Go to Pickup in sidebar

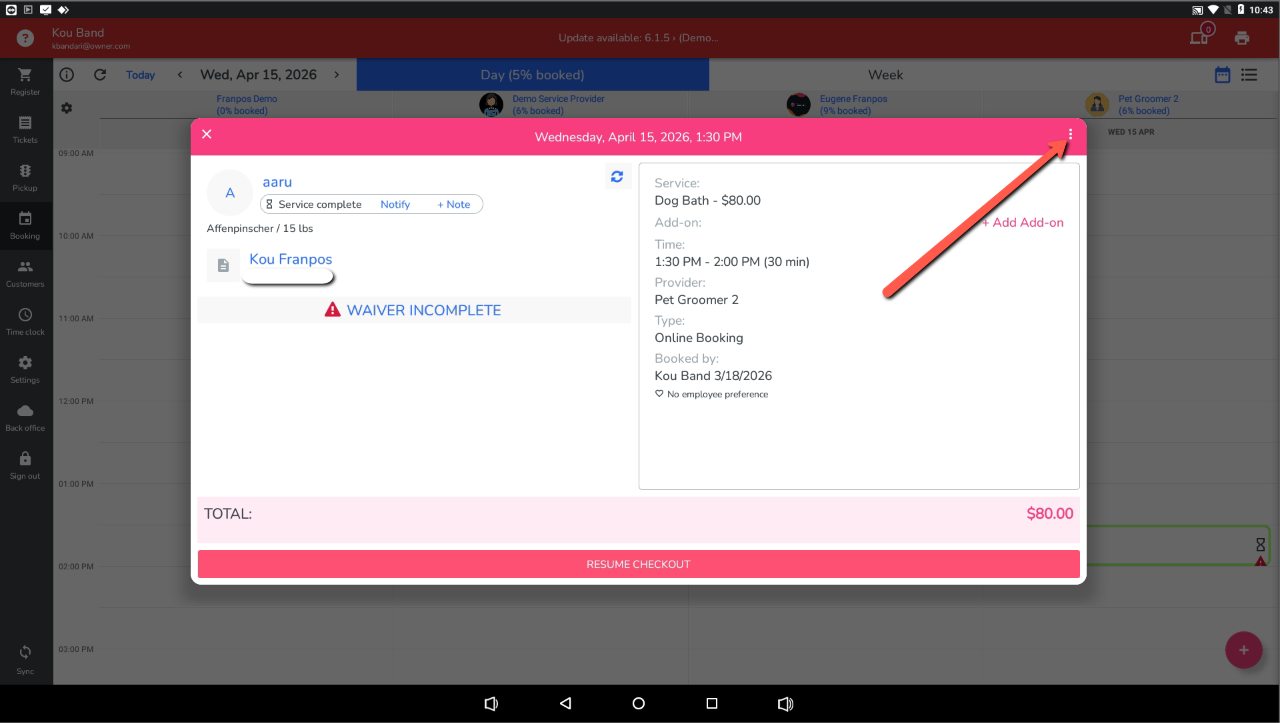[x=25, y=177]
